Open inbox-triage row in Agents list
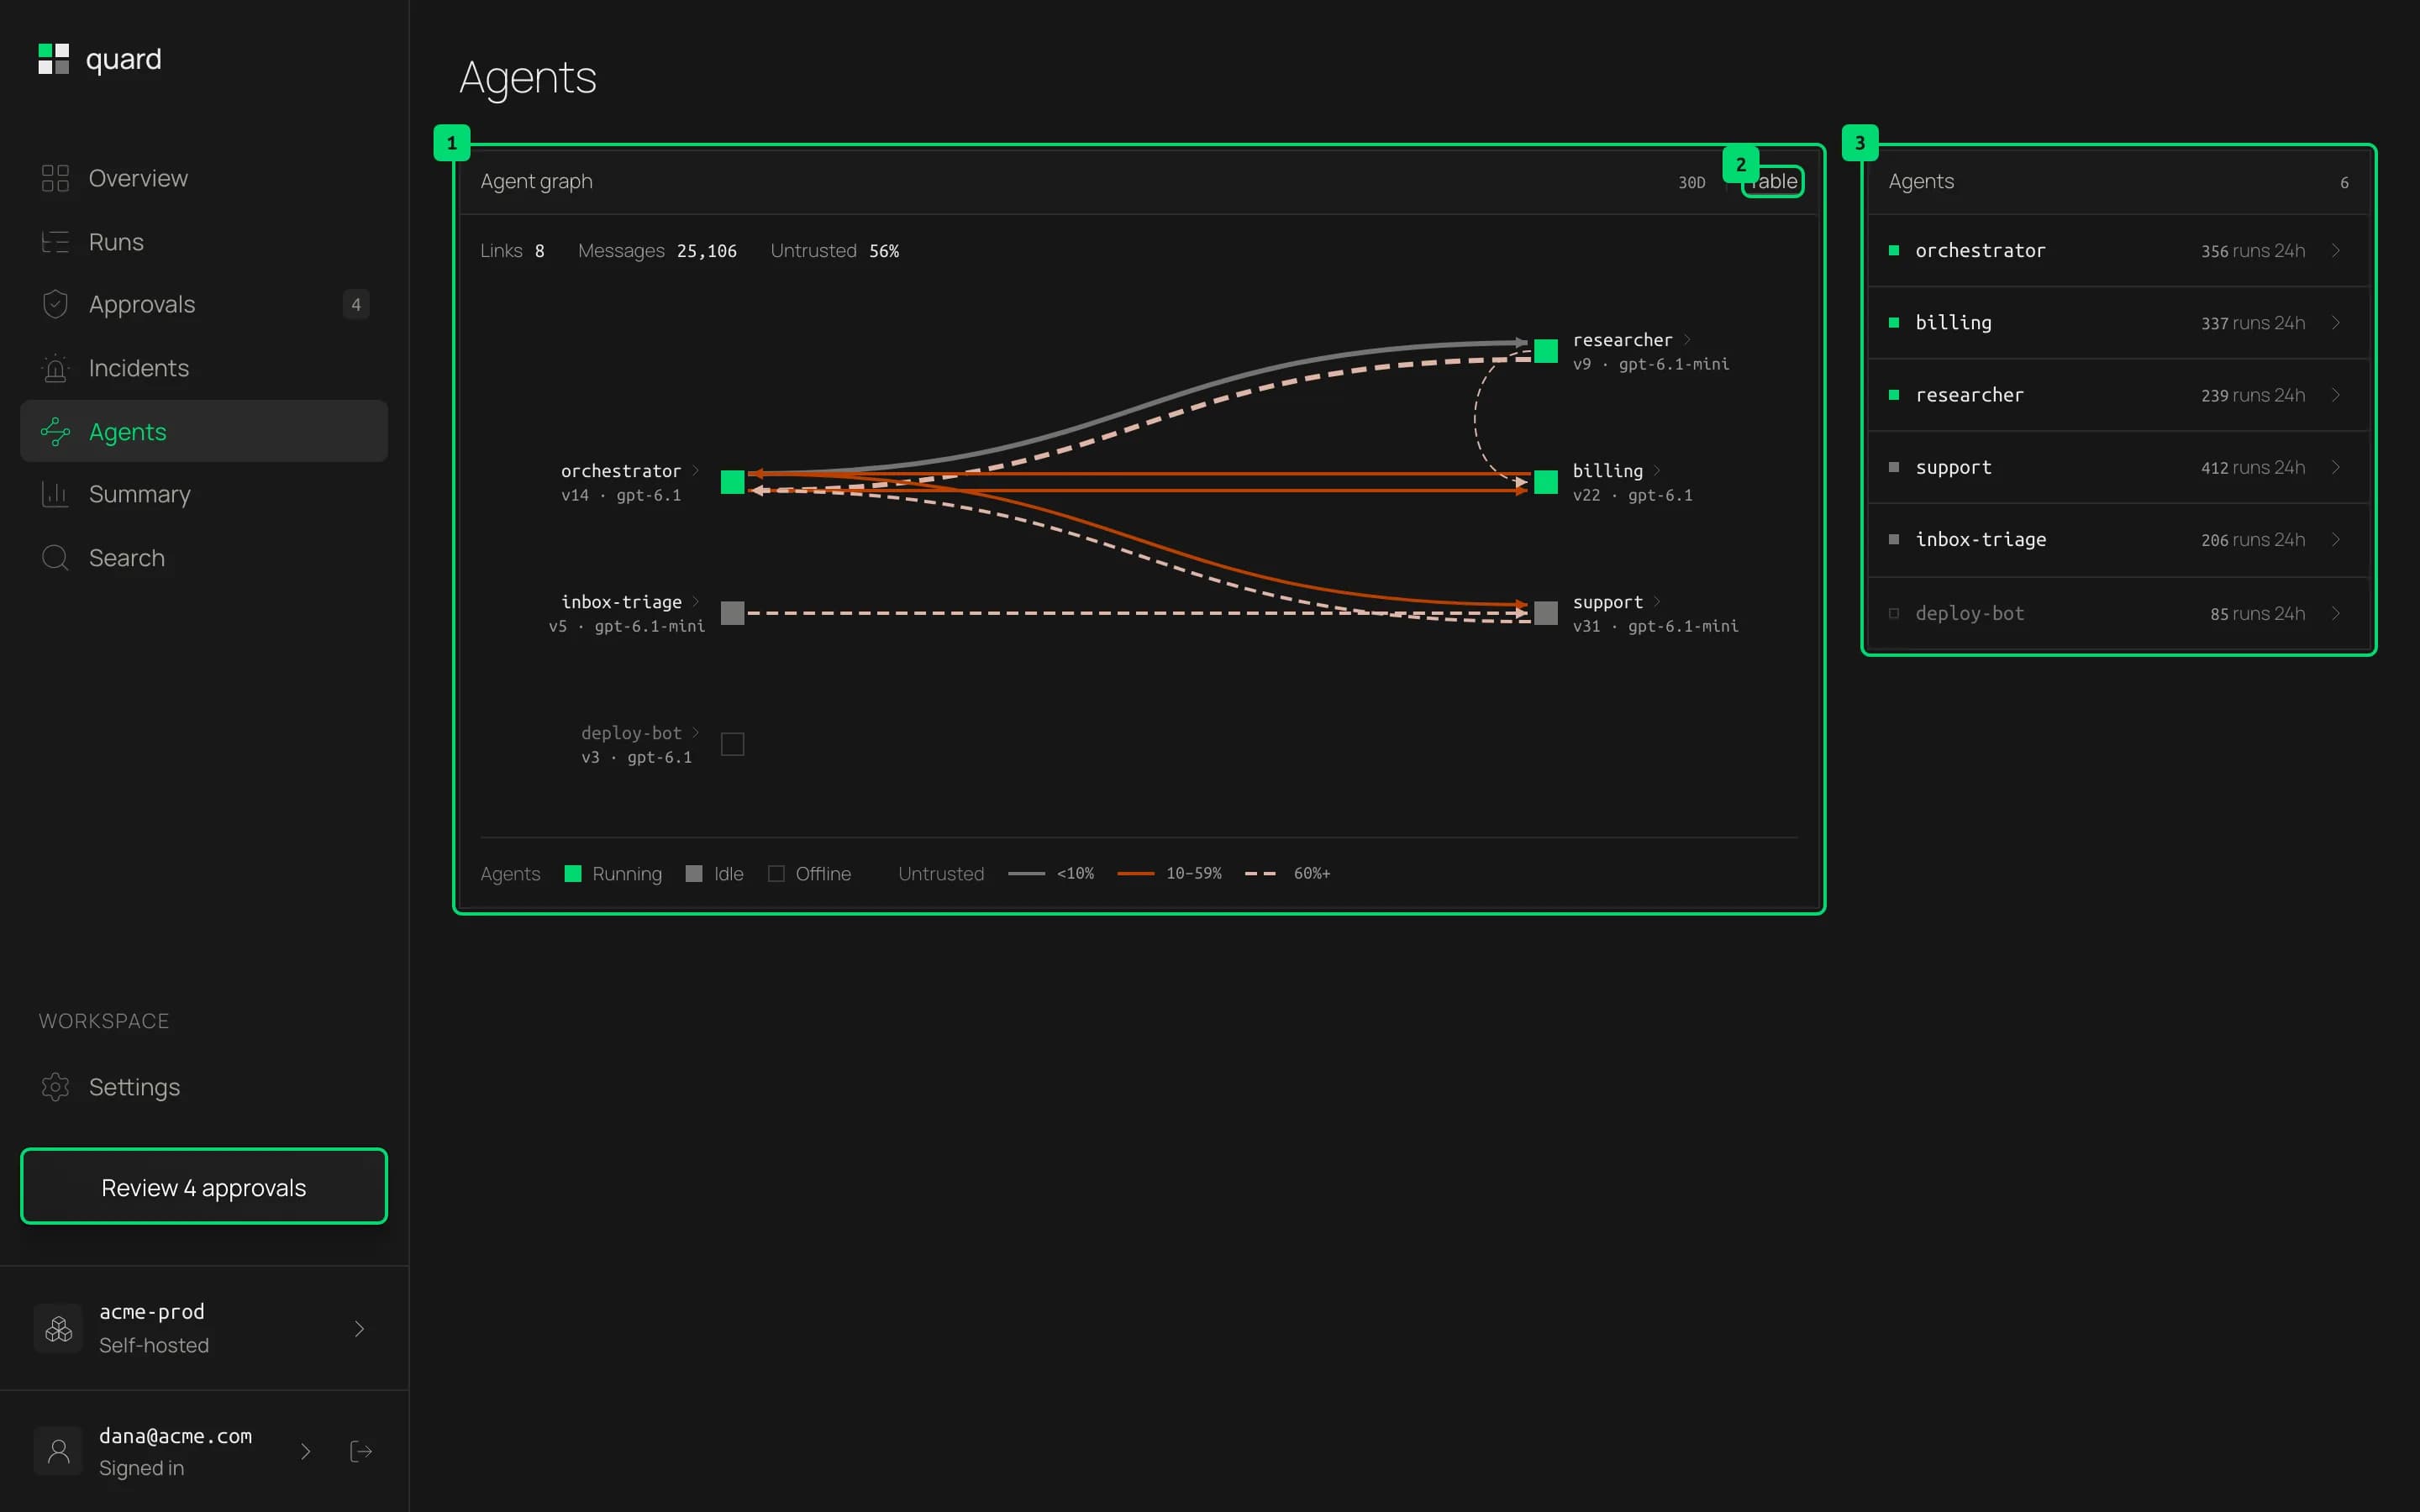The width and height of the screenshot is (2420, 1512). point(2118,540)
